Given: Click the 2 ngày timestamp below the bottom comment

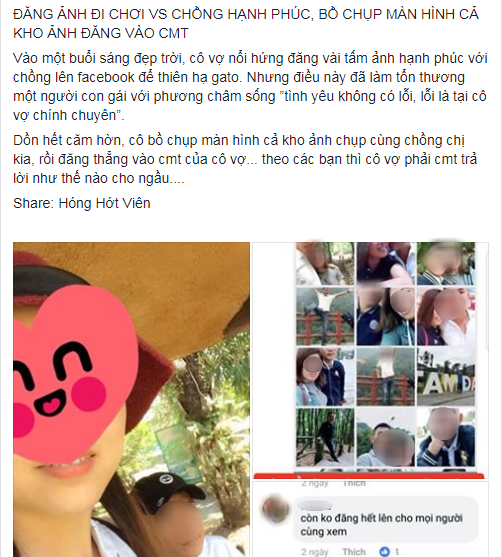Looking at the screenshot, I should pyautogui.click(x=315, y=552).
